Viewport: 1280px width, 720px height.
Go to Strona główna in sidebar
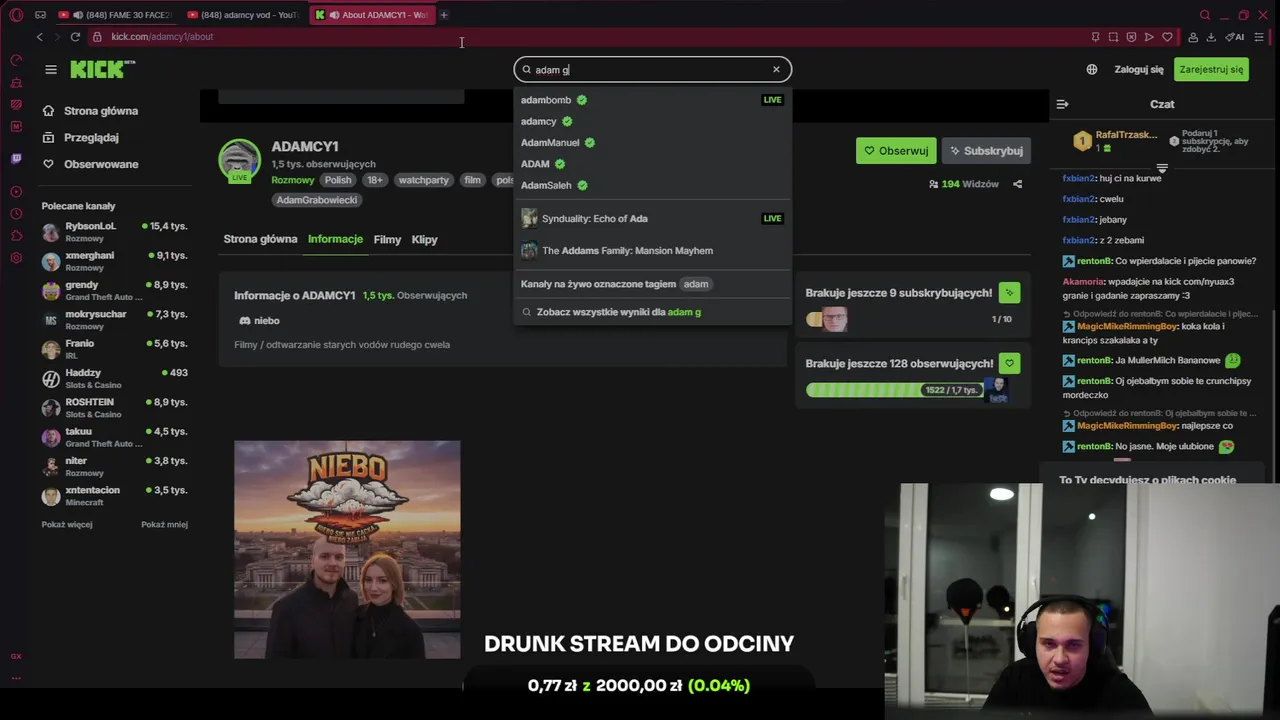(101, 111)
